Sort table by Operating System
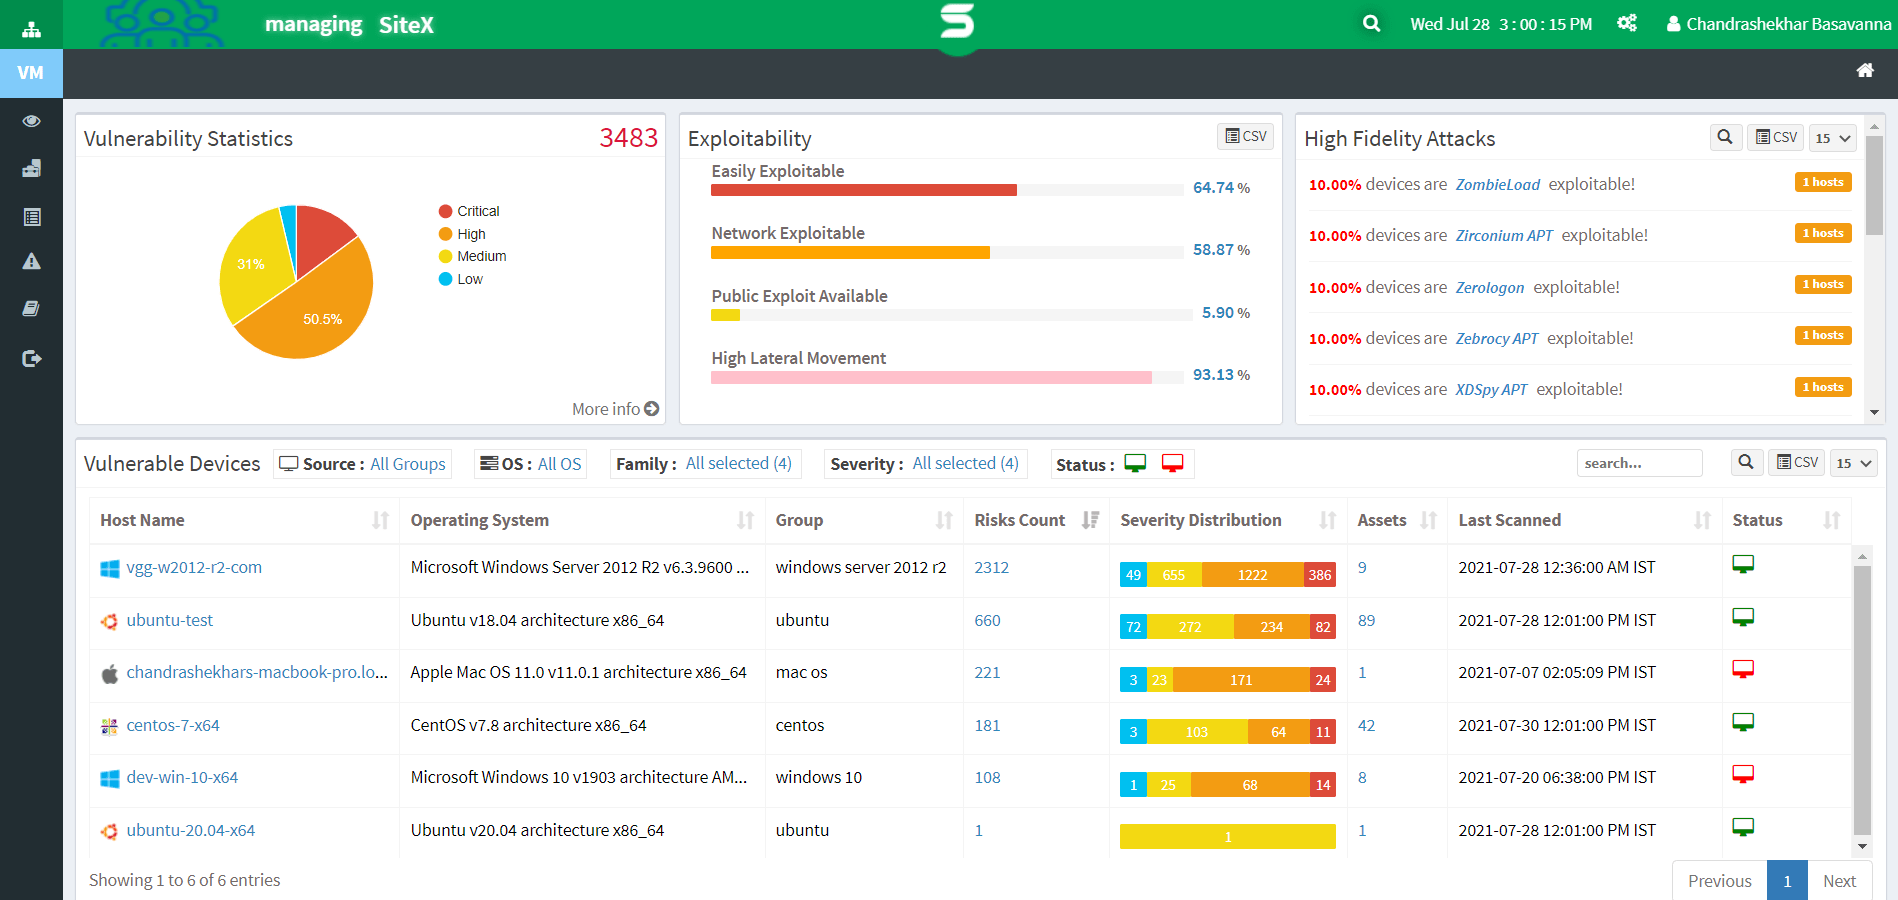1898x900 pixels. (x=582, y=520)
